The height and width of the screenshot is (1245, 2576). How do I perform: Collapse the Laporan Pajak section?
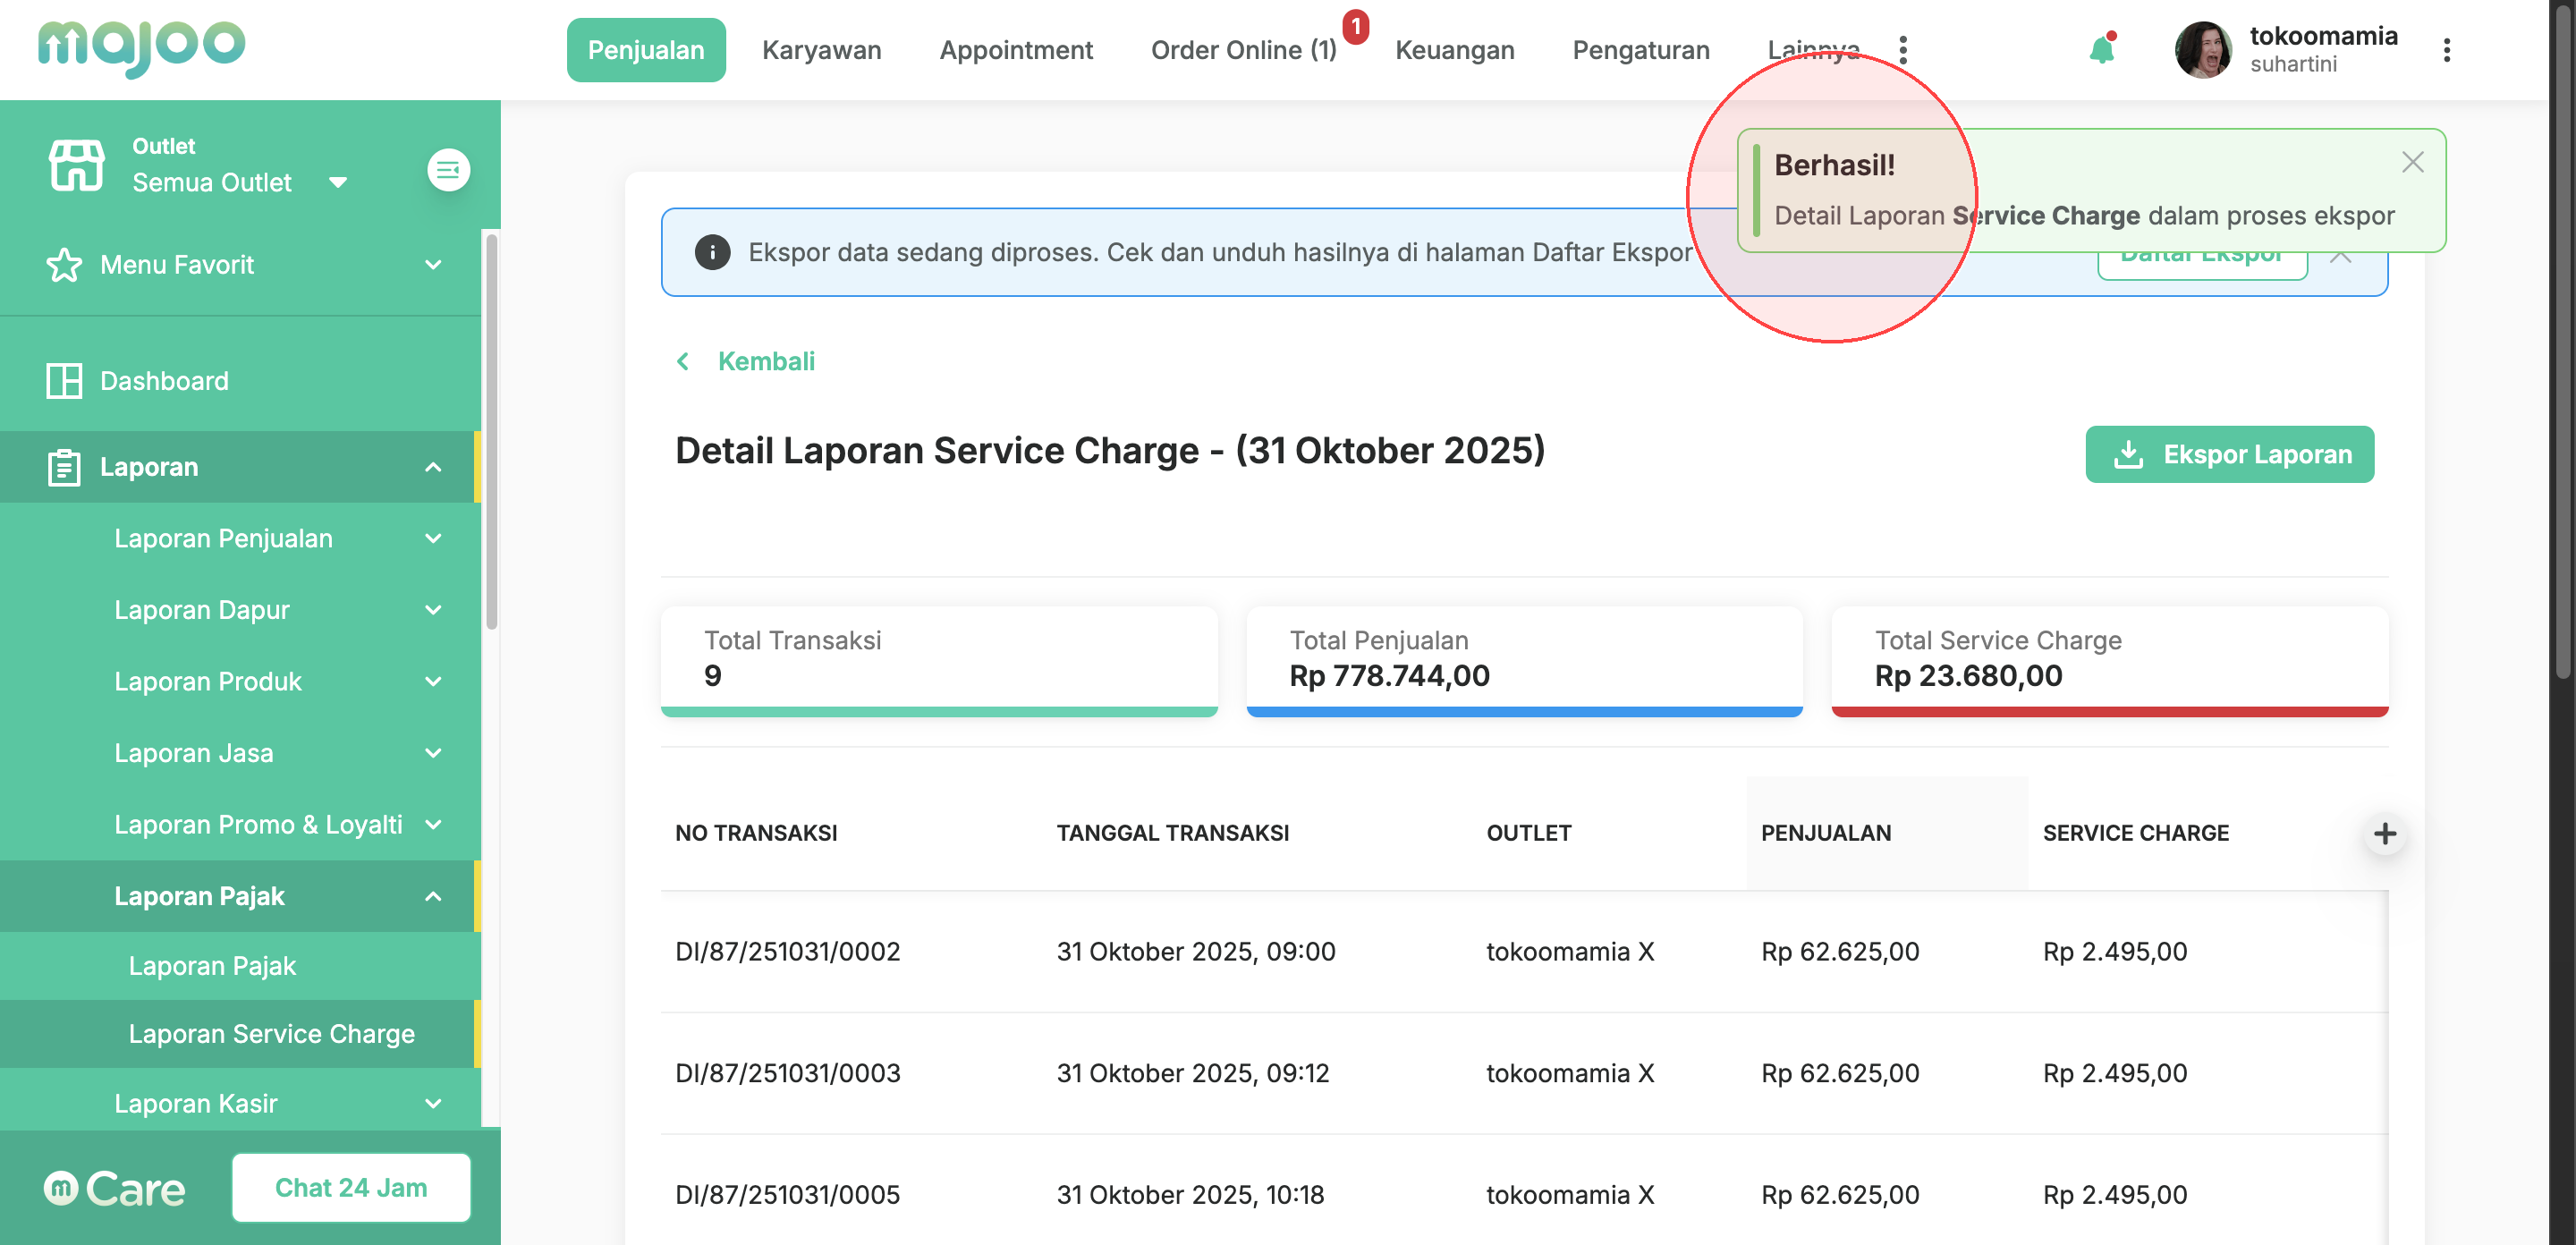coord(433,896)
